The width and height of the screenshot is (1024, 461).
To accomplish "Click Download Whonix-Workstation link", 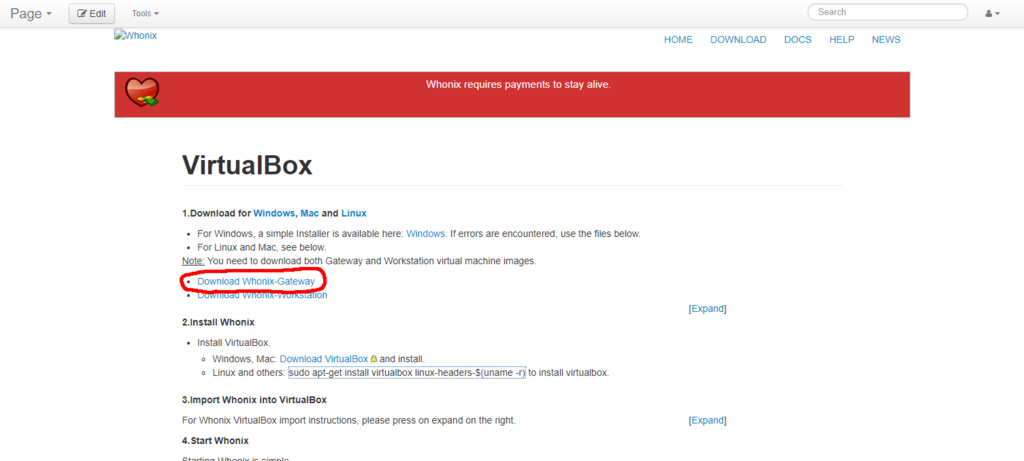I will (x=262, y=295).
